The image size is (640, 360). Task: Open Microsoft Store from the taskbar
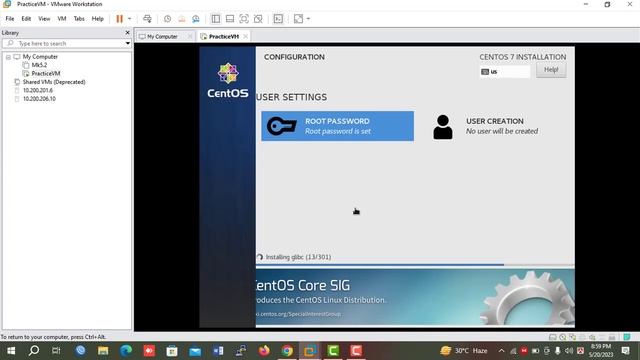pyautogui.click(x=172, y=351)
